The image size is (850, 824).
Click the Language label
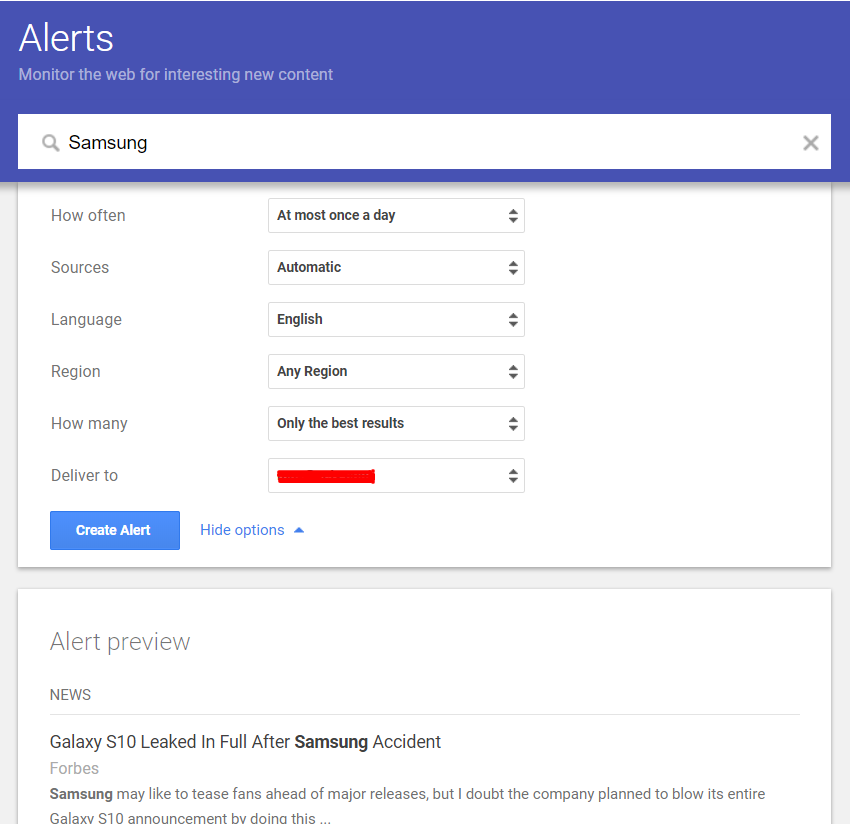tap(86, 320)
